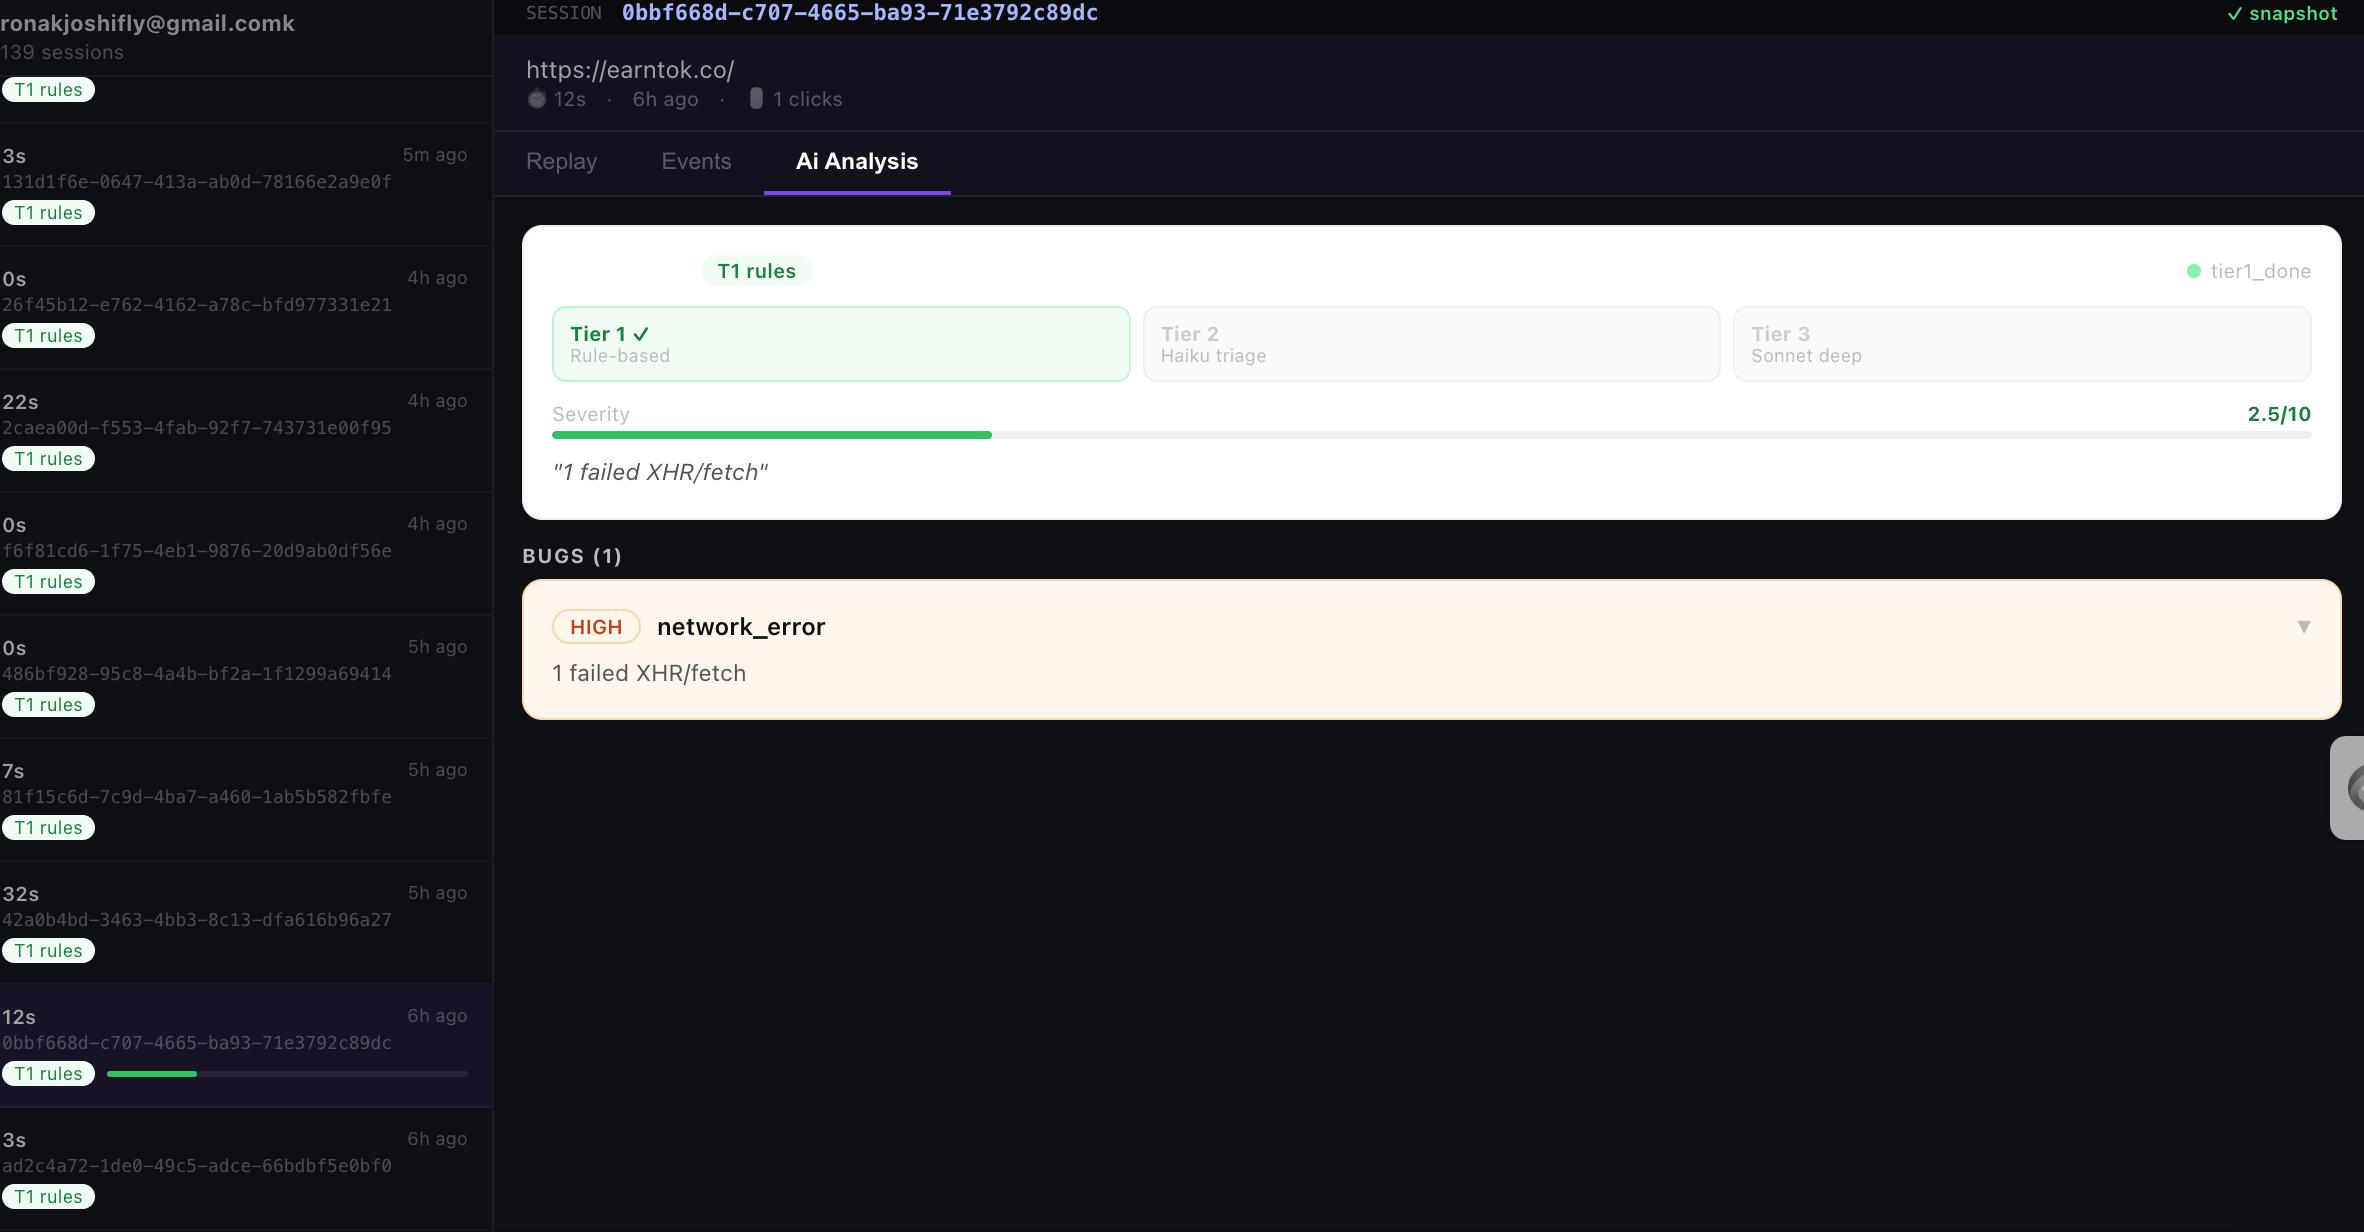Click the stopwatch duration icon beside 12s
The width and height of the screenshot is (2364, 1232).
tap(537, 99)
